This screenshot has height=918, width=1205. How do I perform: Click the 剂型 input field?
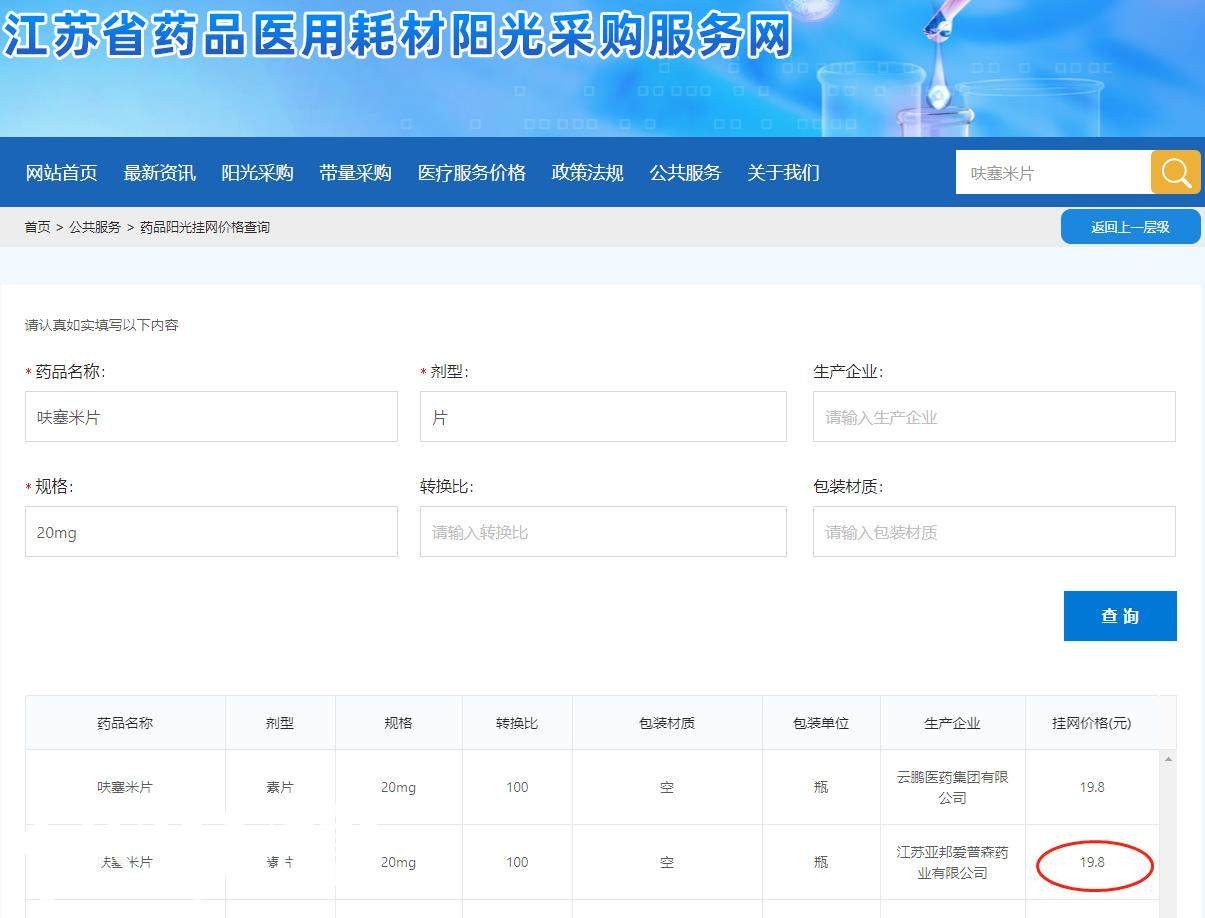(603, 417)
